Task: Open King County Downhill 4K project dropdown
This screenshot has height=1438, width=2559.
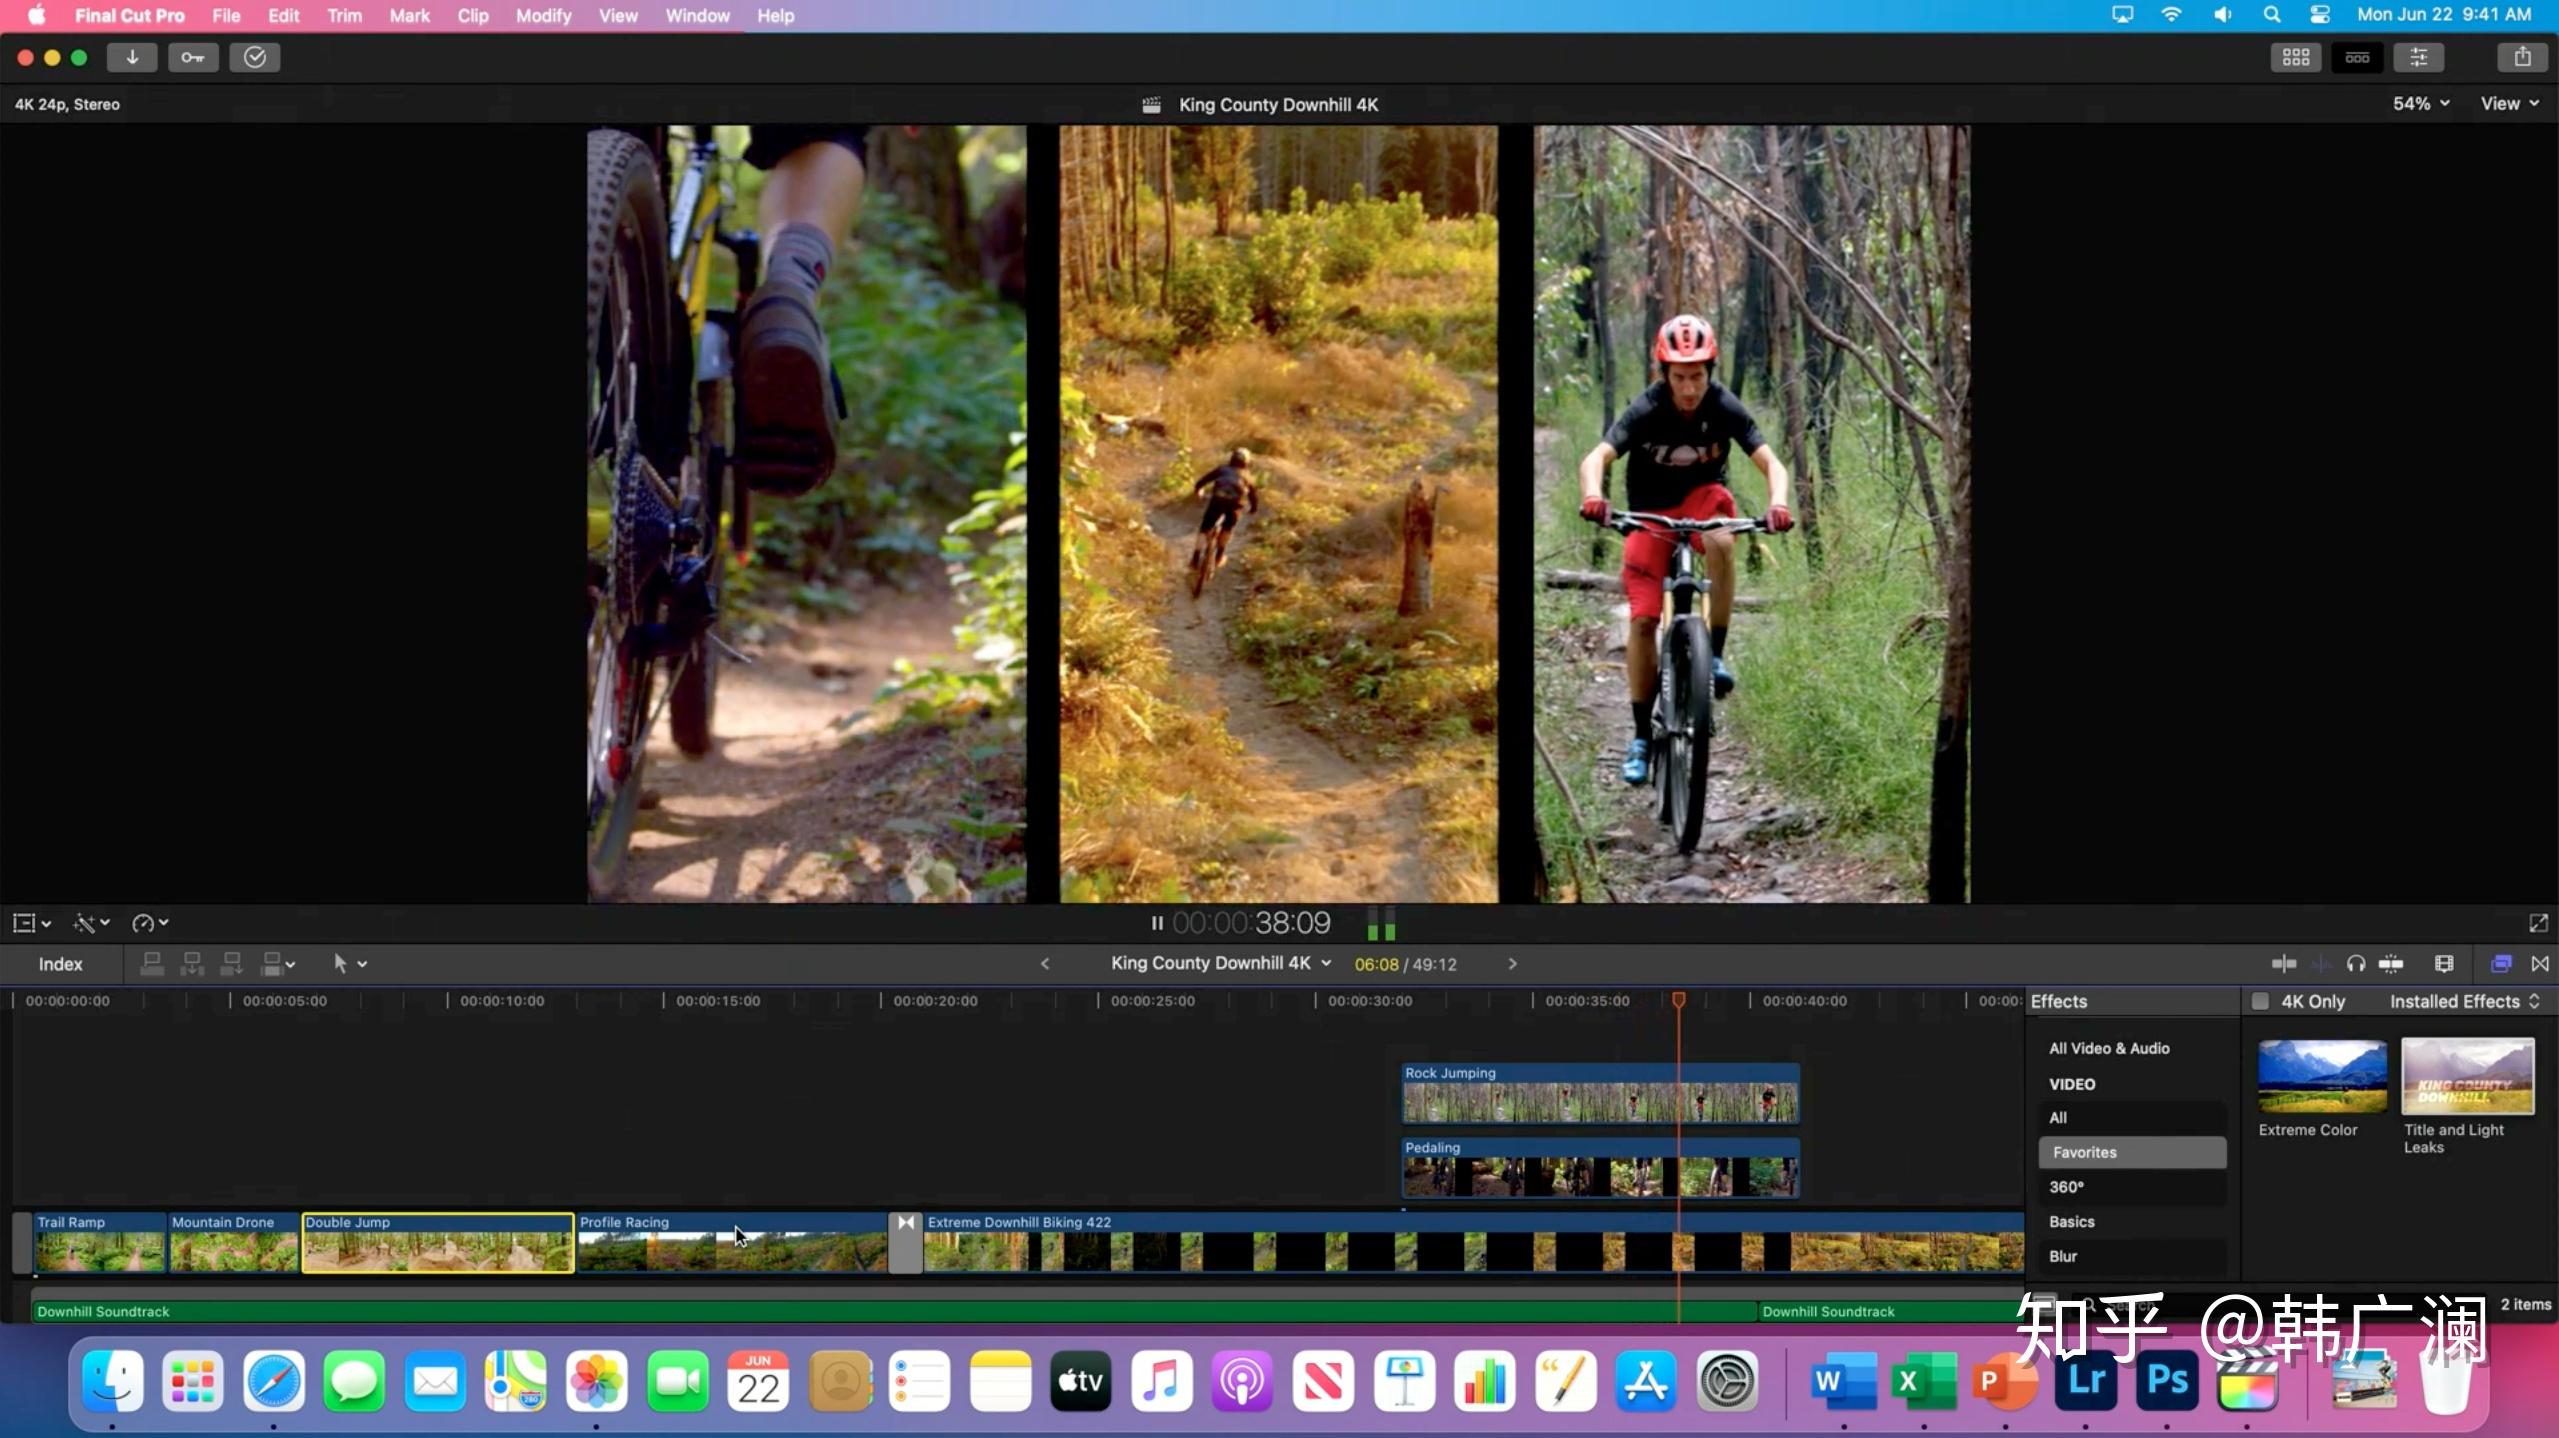Action: [1221, 963]
